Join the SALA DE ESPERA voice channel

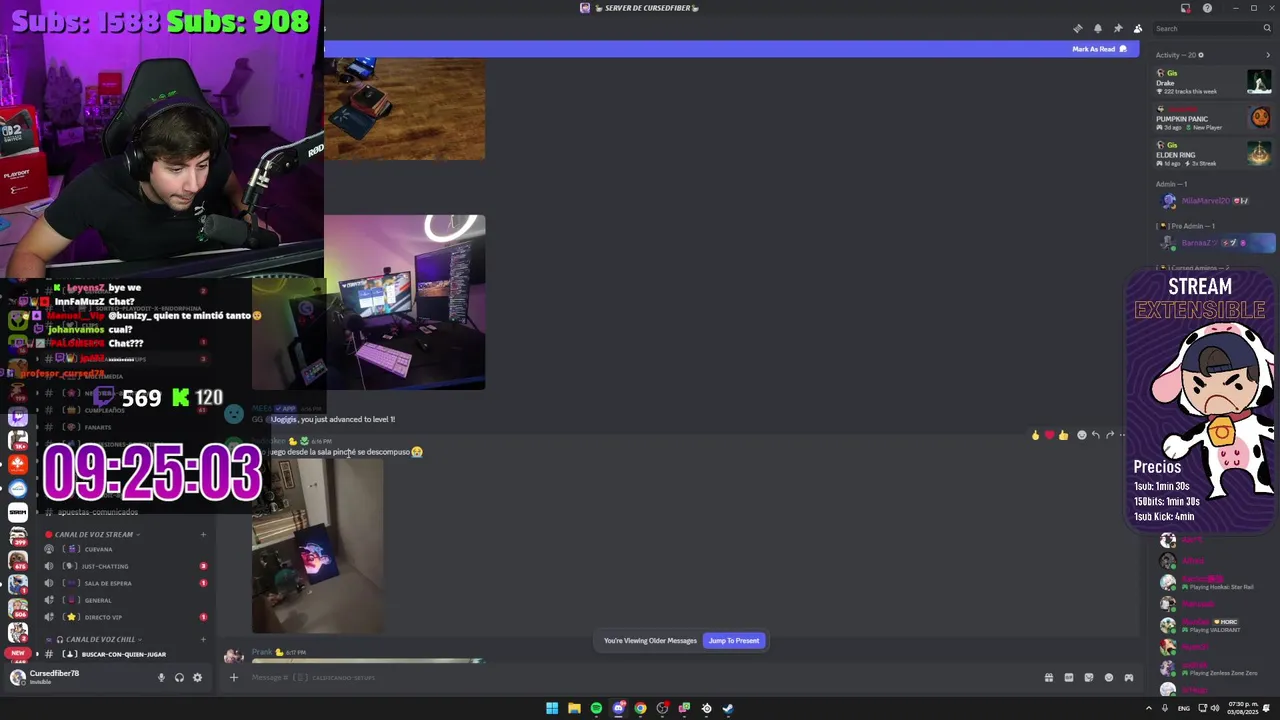tap(126, 583)
